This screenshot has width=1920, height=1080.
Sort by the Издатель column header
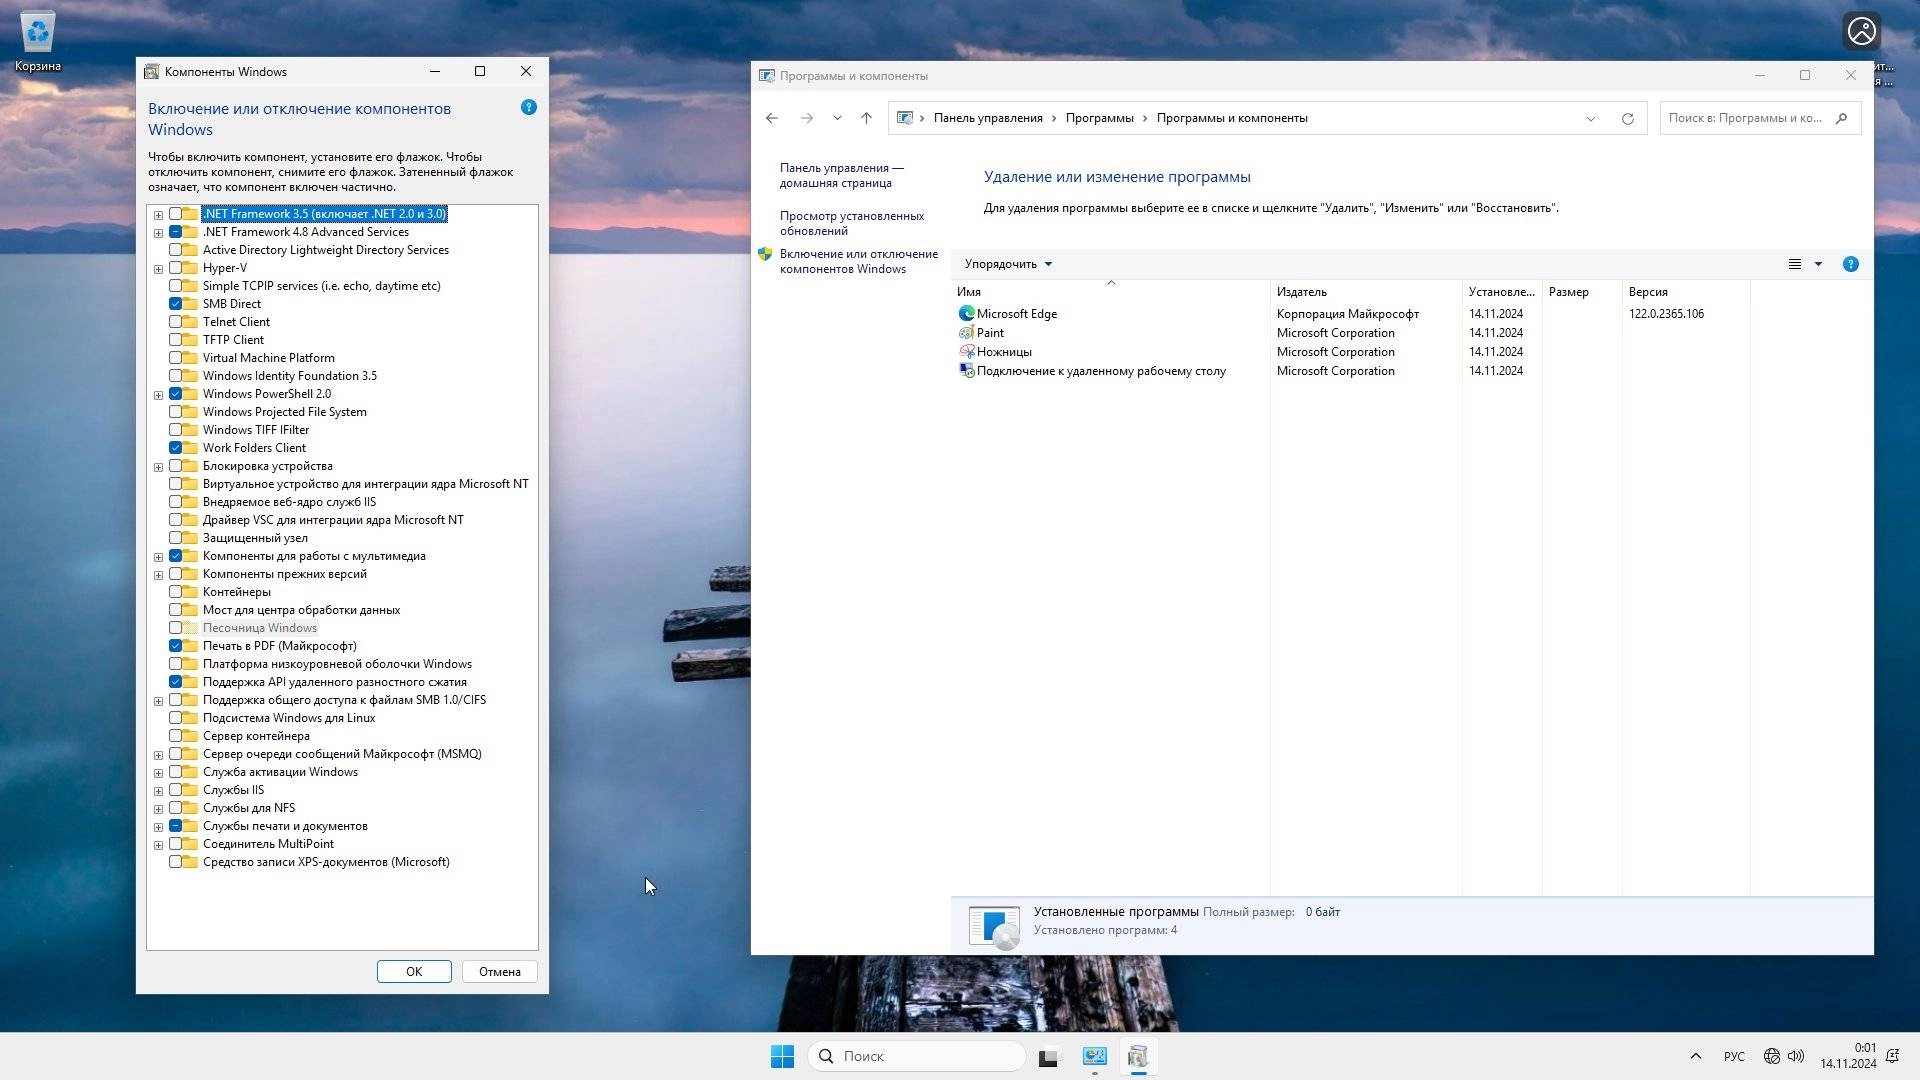coord(1366,292)
